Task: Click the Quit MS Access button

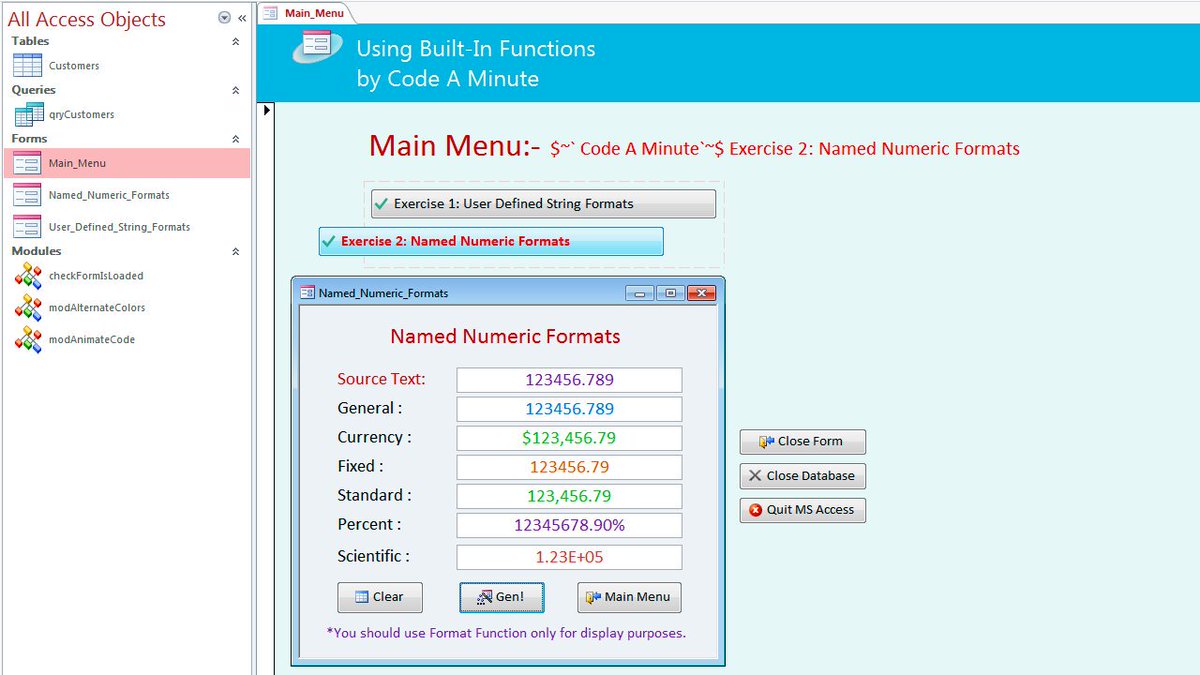Action: 803,510
